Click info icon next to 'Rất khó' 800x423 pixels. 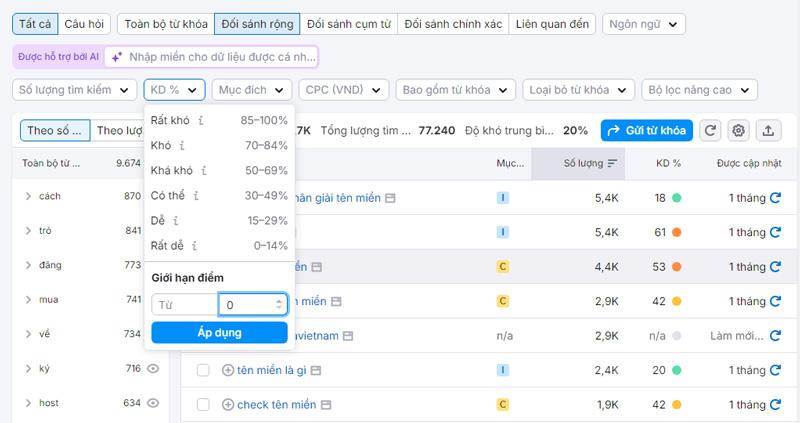[201, 120]
